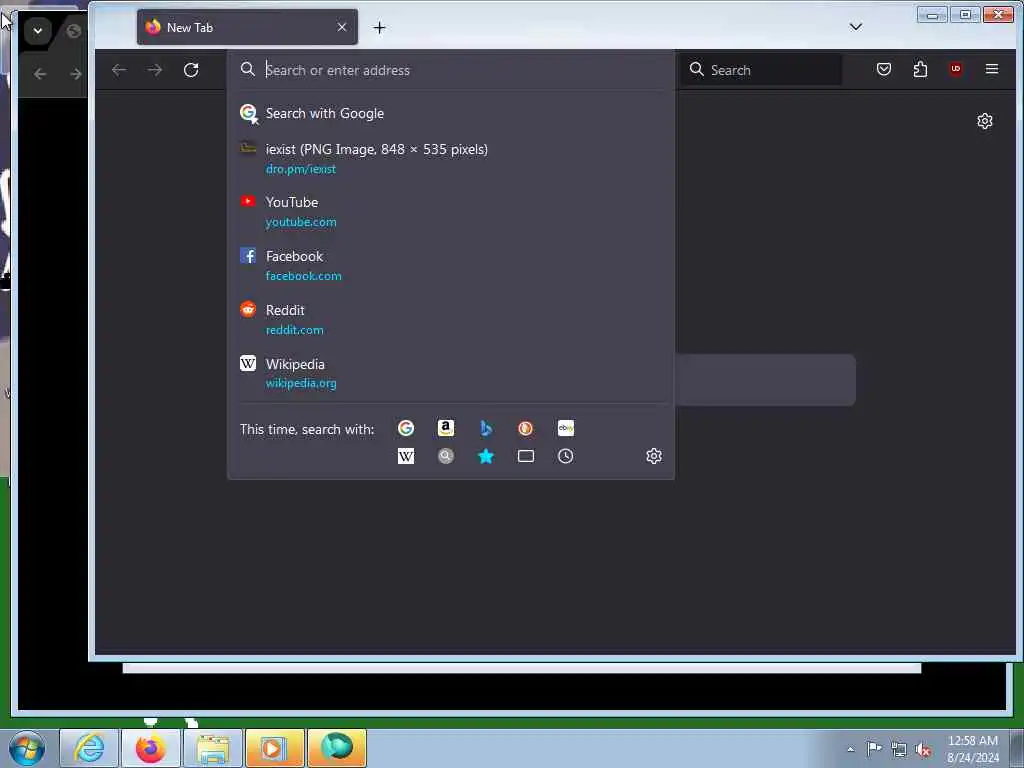Go forward in Firefox front window

coord(155,70)
